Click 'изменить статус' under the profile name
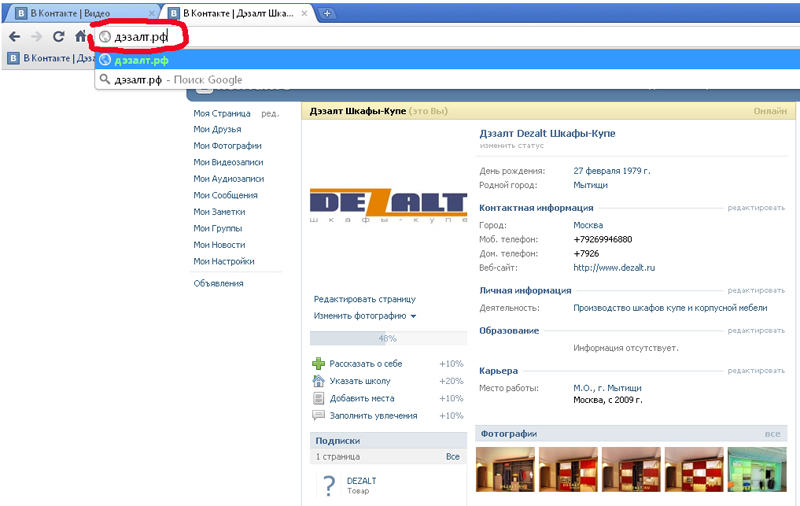800x506 pixels. [512, 145]
